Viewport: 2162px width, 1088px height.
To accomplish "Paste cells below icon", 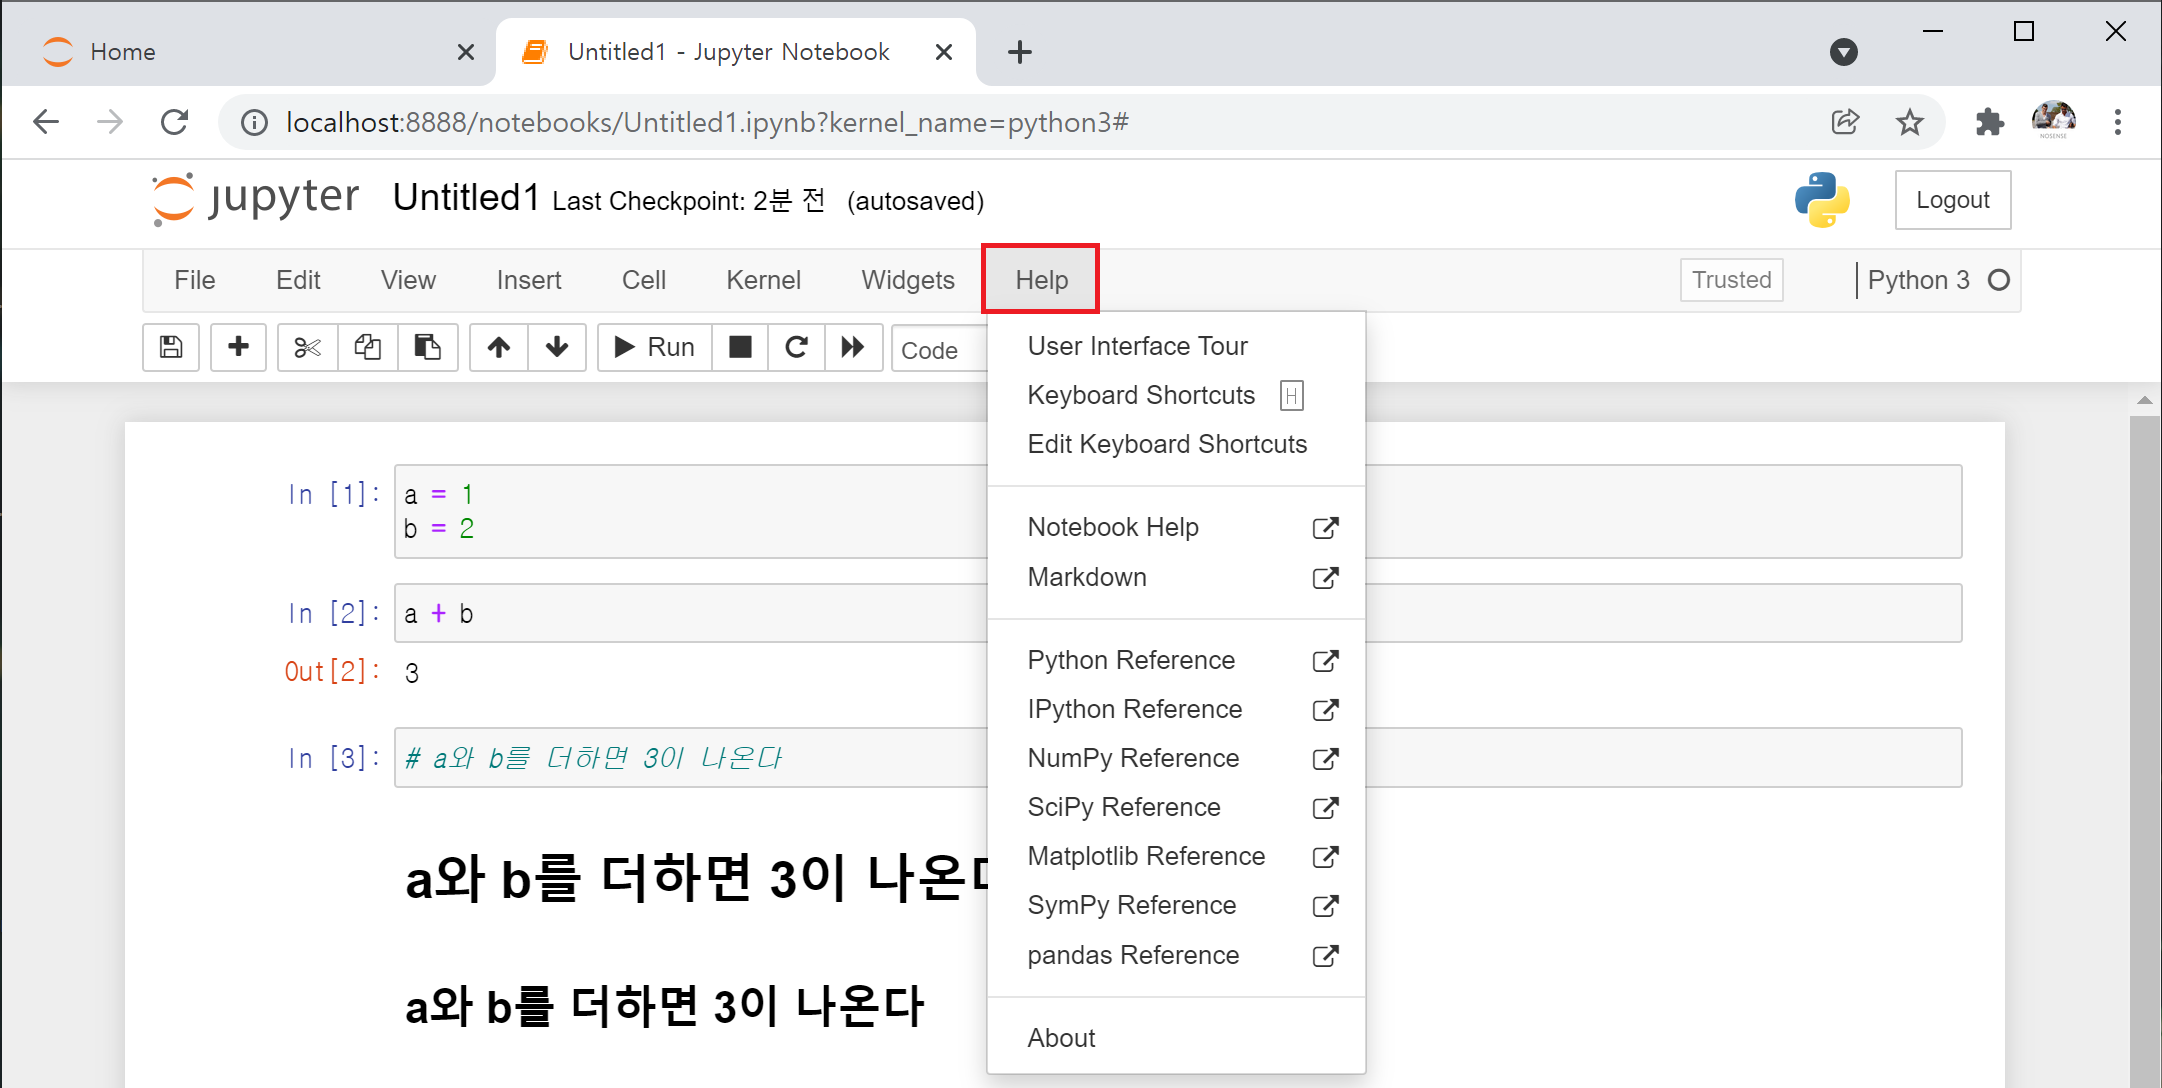I will point(427,347).
